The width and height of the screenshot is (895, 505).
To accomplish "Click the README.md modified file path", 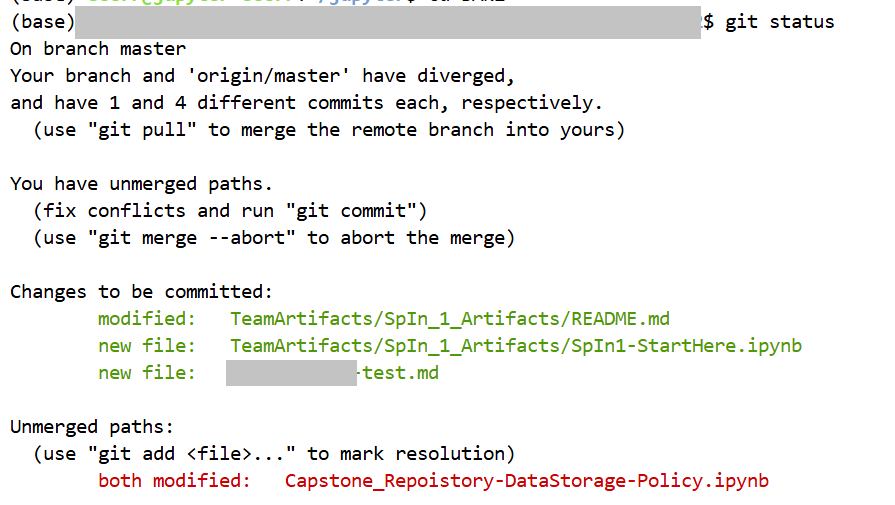I will [x=450, y=319].
